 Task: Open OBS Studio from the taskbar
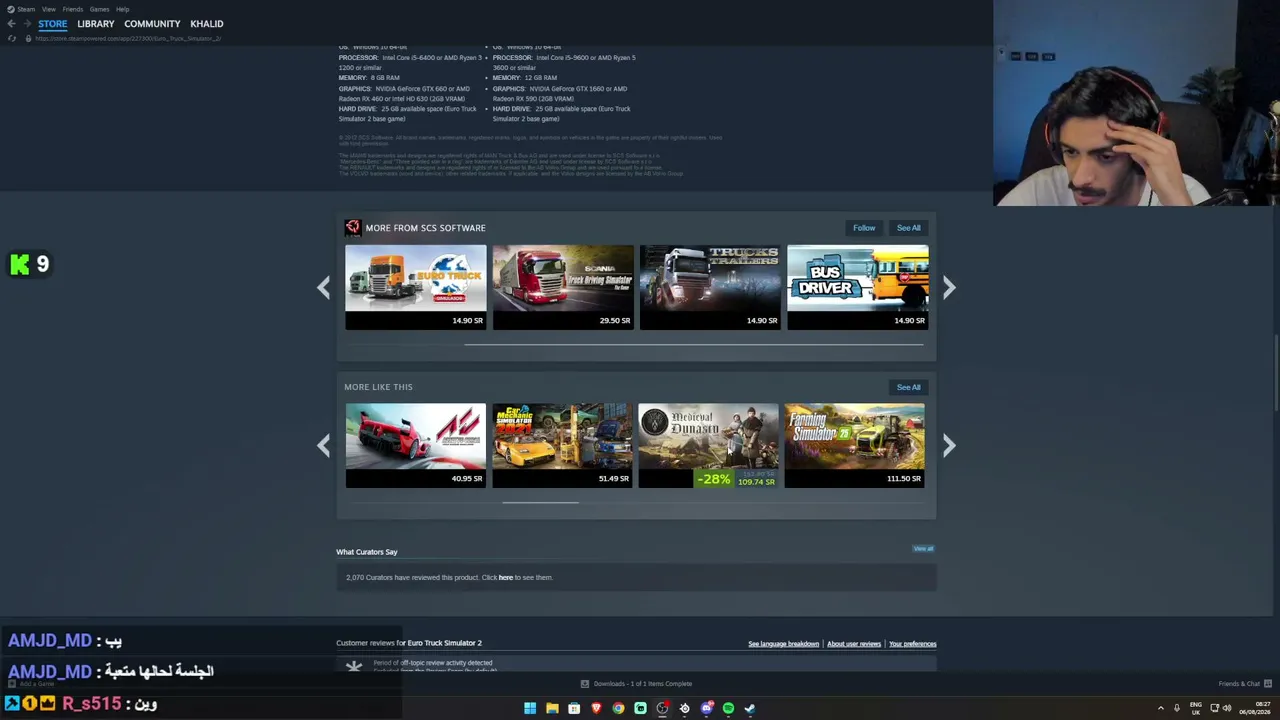(662, 708)
